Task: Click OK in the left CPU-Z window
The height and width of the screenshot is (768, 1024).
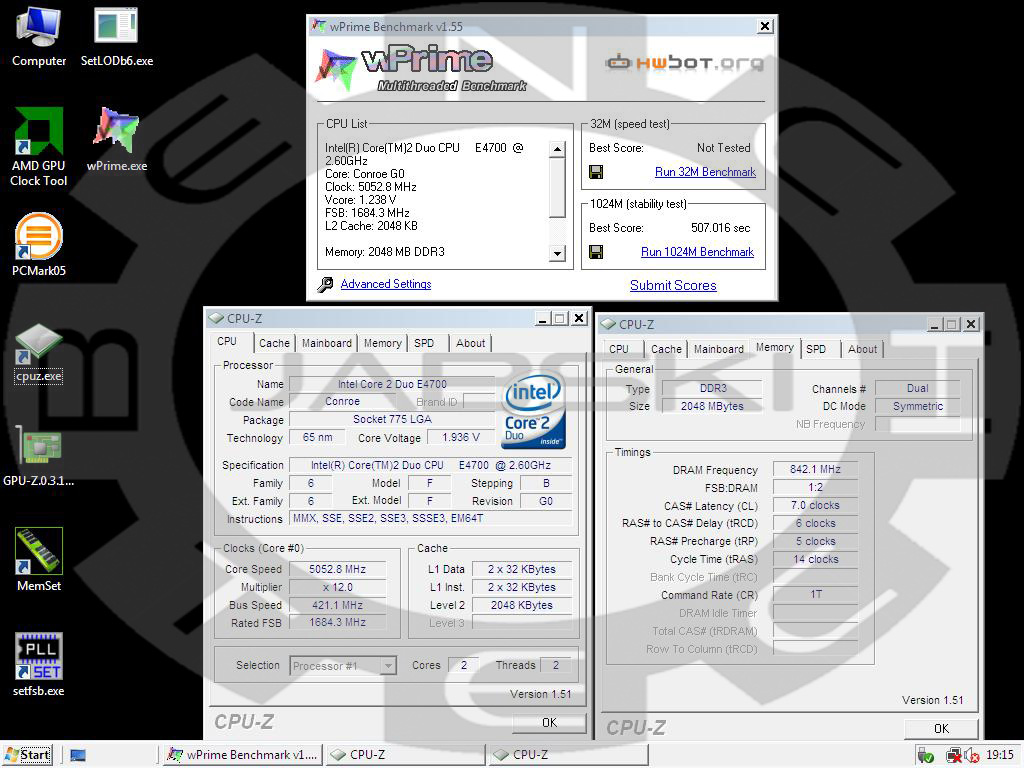Action: (x=549, y=722)
